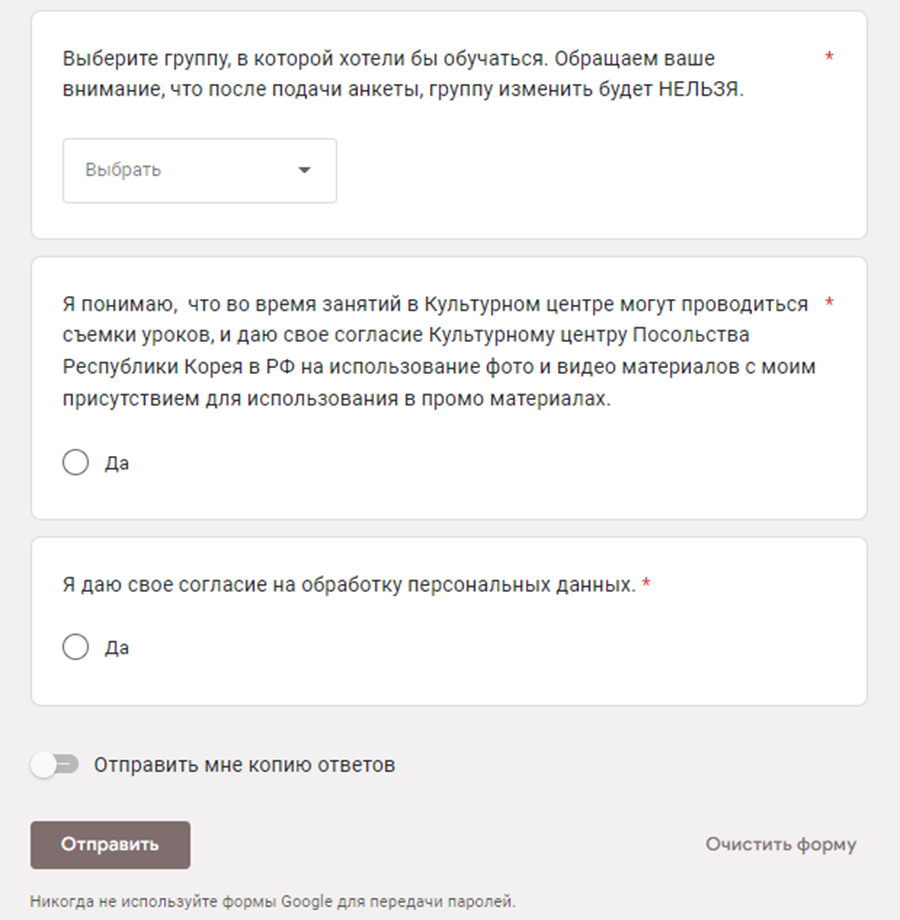Image resolution: width=900 pixels, height=920 pixels.
Task: Toggle "Отправить мне копию ответов" switch
Action: click(x=54, y=765)
